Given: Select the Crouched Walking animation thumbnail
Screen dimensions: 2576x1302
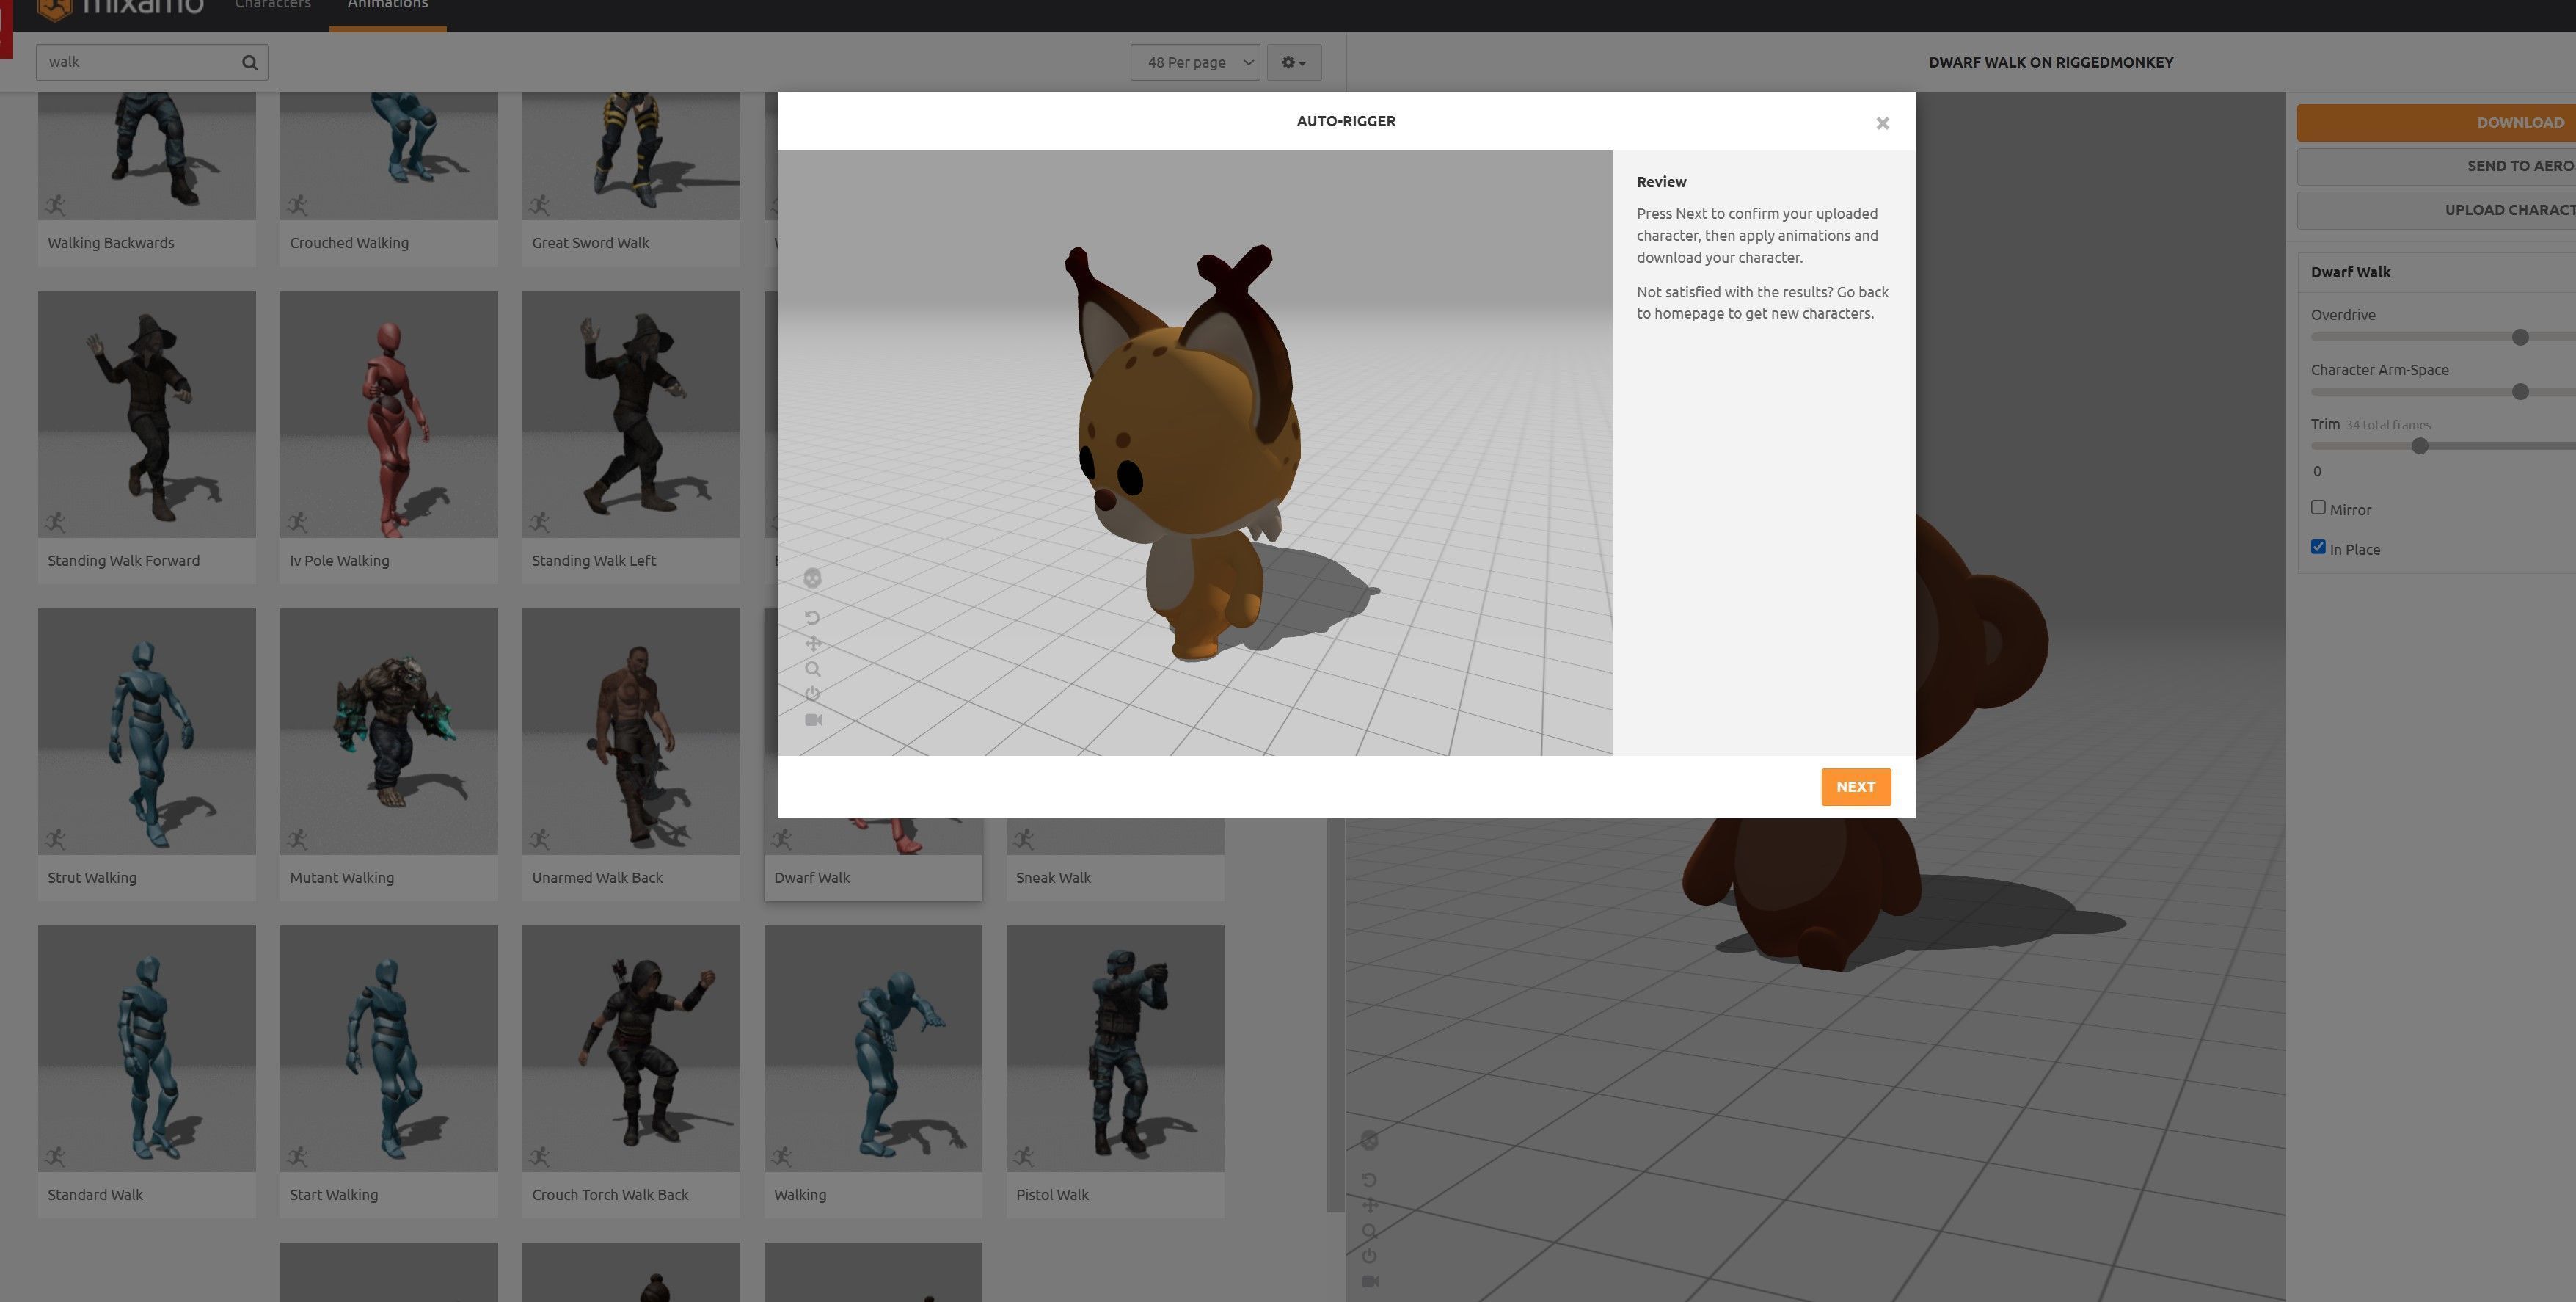Looking at the screenshot, I should click(x=389, y=156).
